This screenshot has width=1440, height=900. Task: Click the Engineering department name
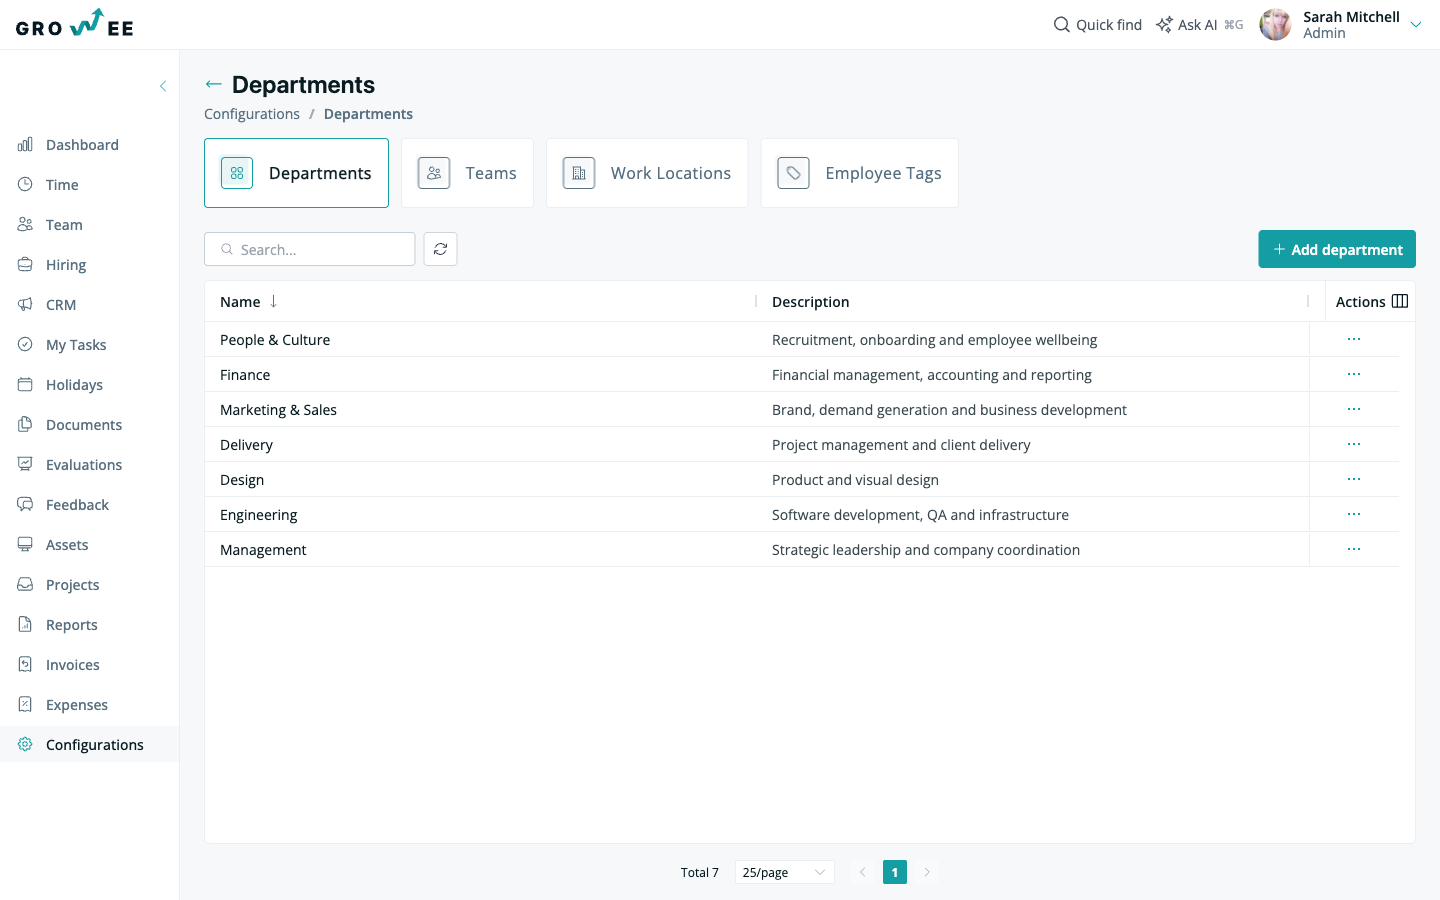[x=259, y=515]
